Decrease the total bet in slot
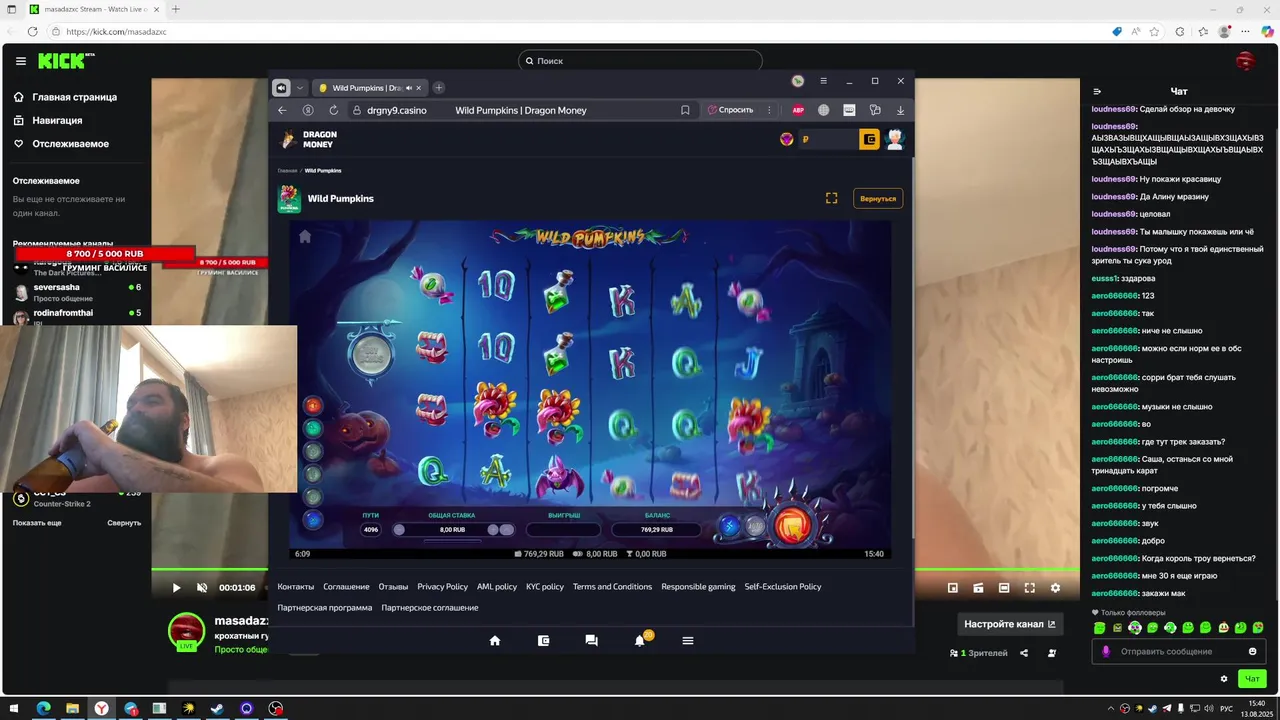Viewport: 1280px width, 720px height. coord(399,530)
